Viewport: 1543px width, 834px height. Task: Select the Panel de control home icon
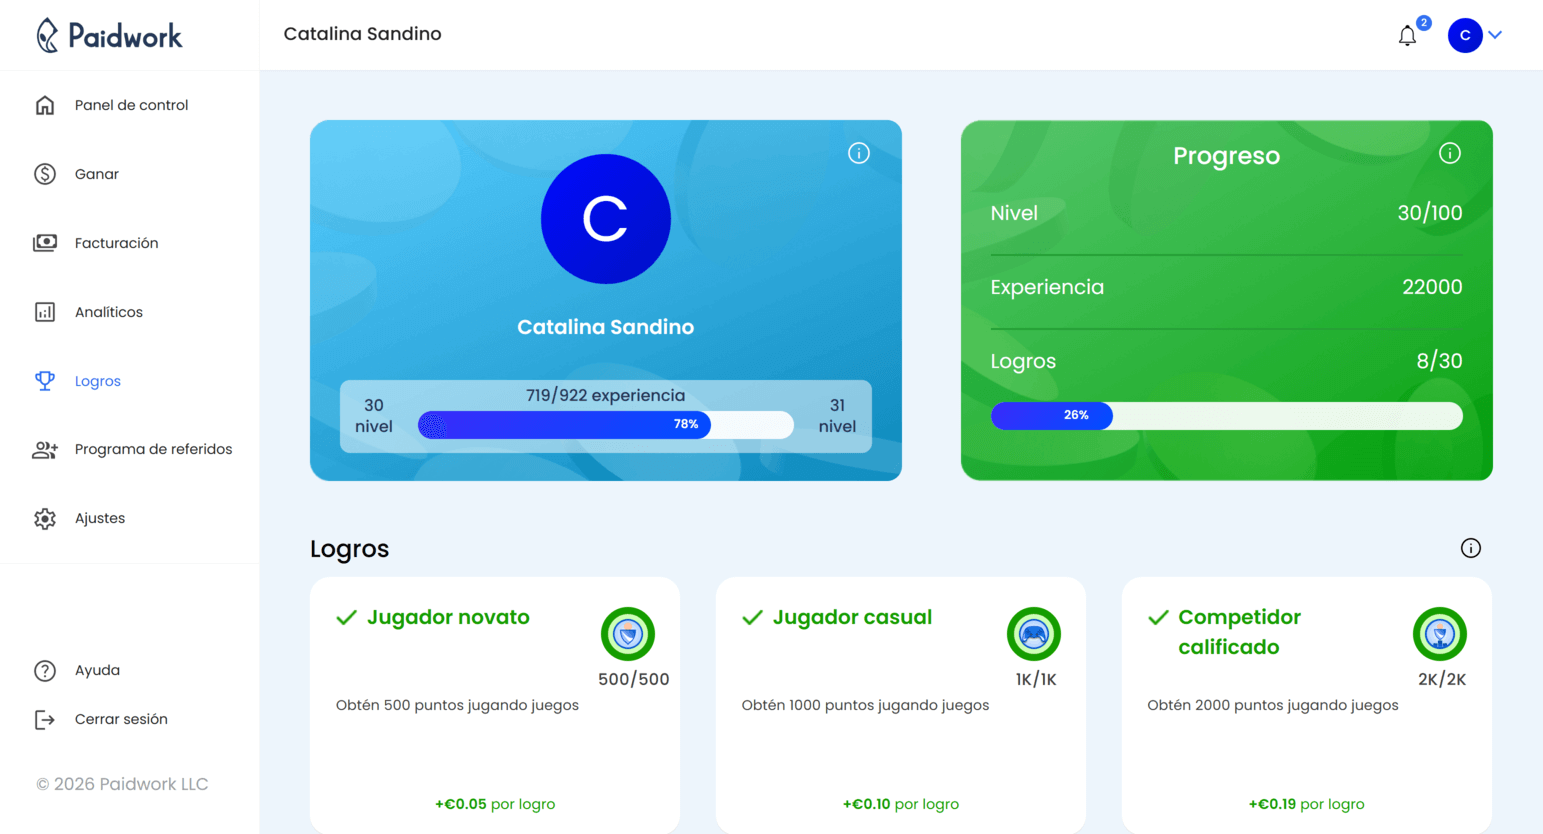coord(45,104)
